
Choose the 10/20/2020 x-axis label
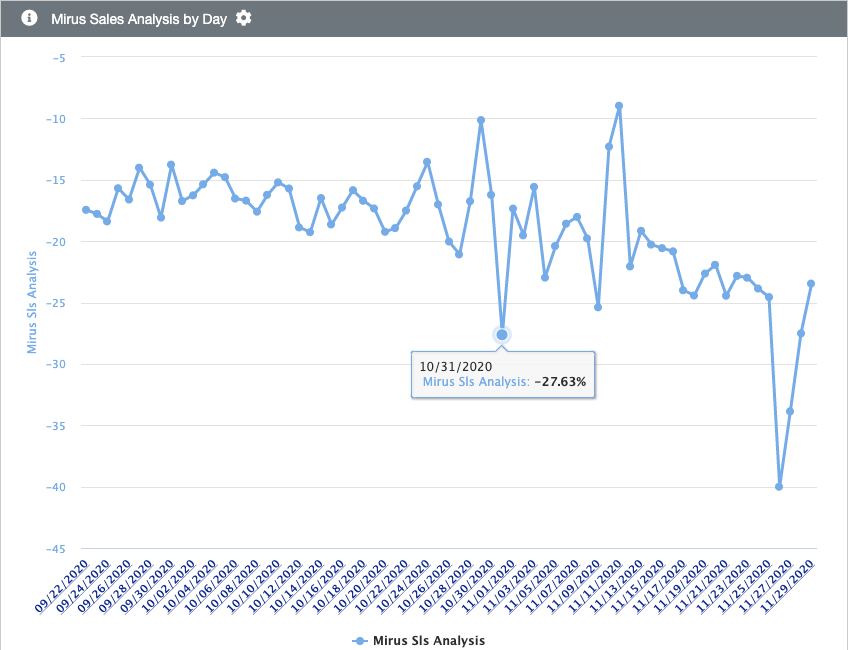[360, 587]
